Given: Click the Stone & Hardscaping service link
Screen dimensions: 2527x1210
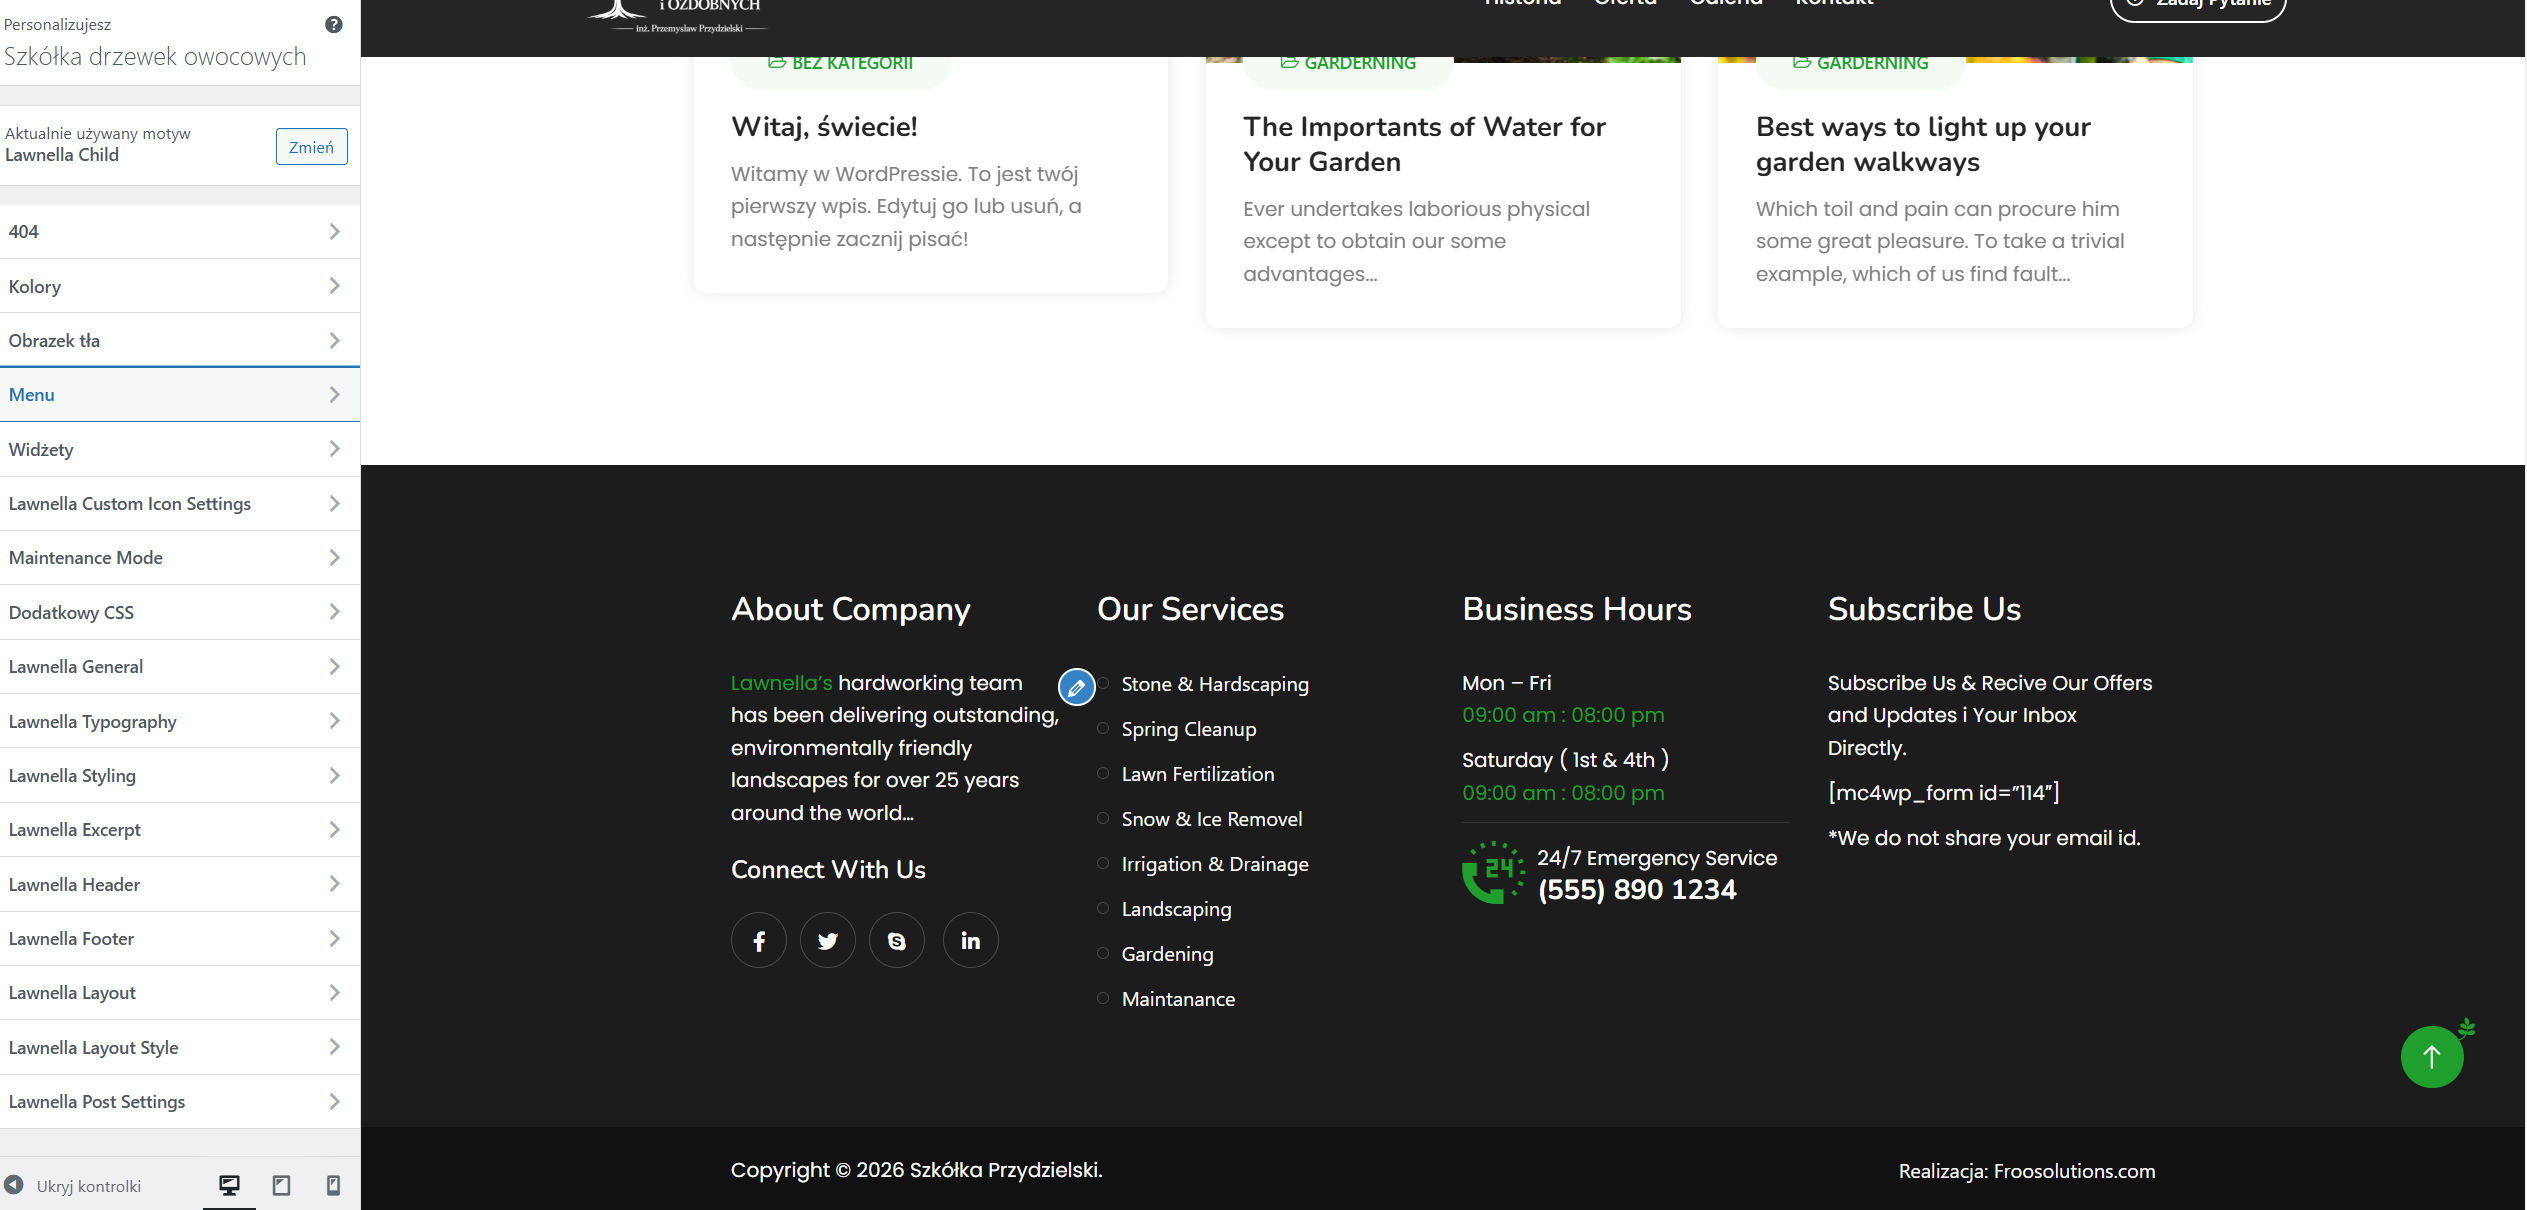Looking at the screenshot, I should [x=1214, y=684].
